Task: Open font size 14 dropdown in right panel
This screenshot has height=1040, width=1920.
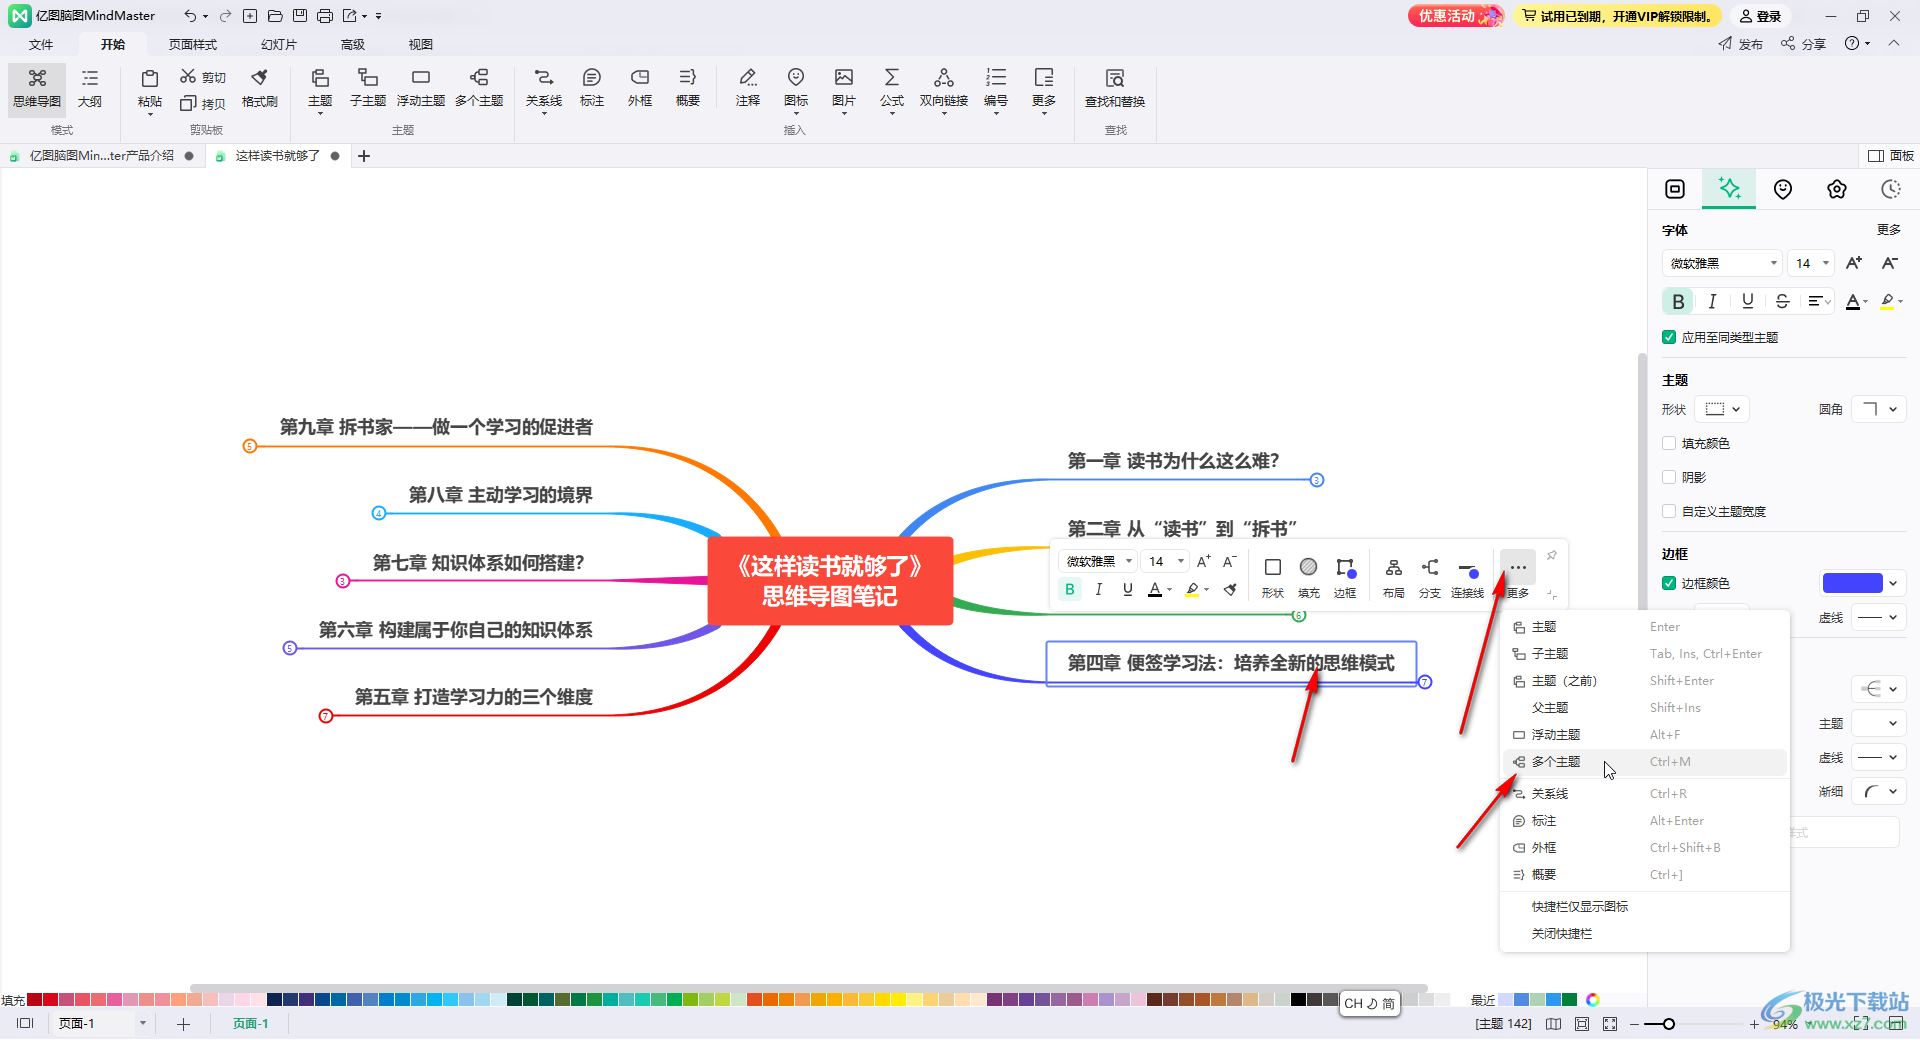Action: point(1811,263)
